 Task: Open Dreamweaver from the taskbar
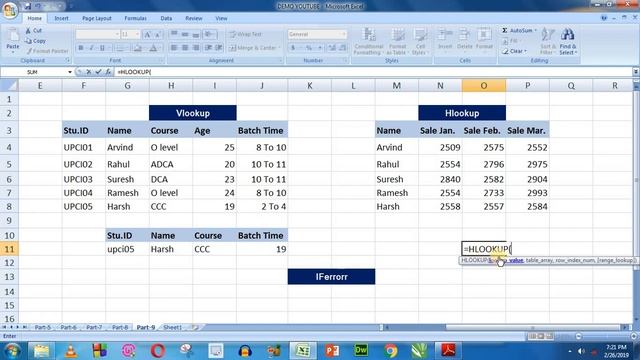click(x=361, y=351)
